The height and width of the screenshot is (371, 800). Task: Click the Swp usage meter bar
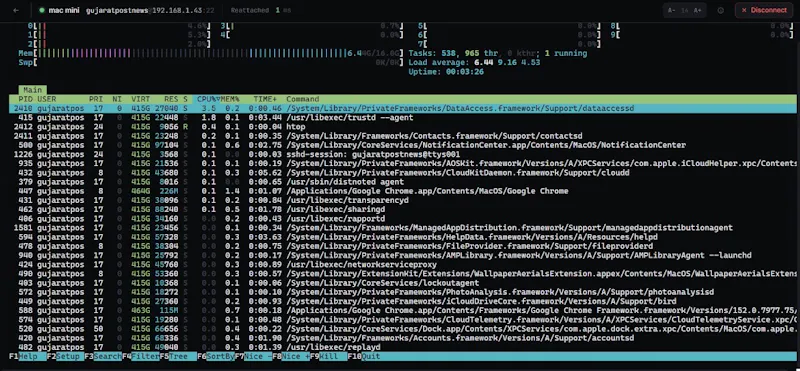[x=211, y=62]
